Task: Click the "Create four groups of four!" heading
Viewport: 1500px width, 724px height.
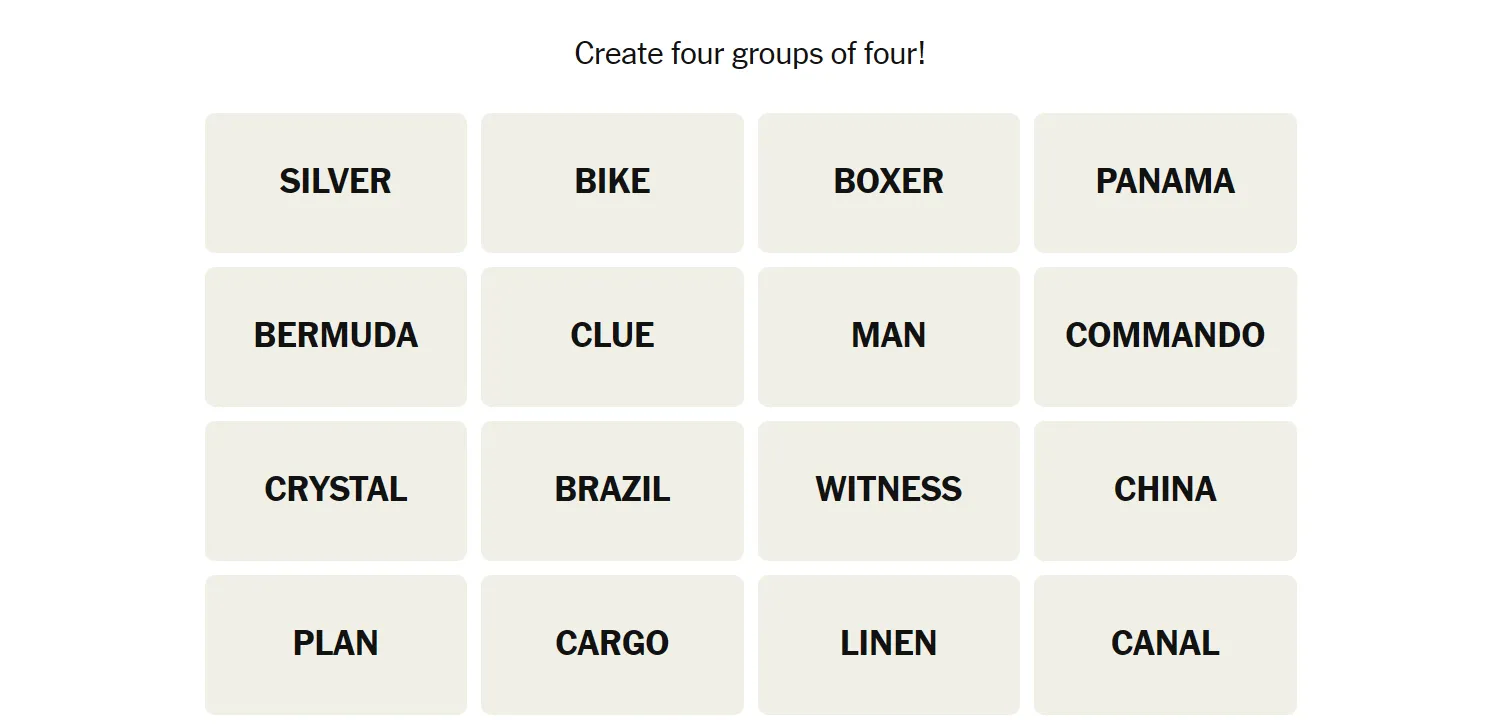Action: tap(750, 53)
